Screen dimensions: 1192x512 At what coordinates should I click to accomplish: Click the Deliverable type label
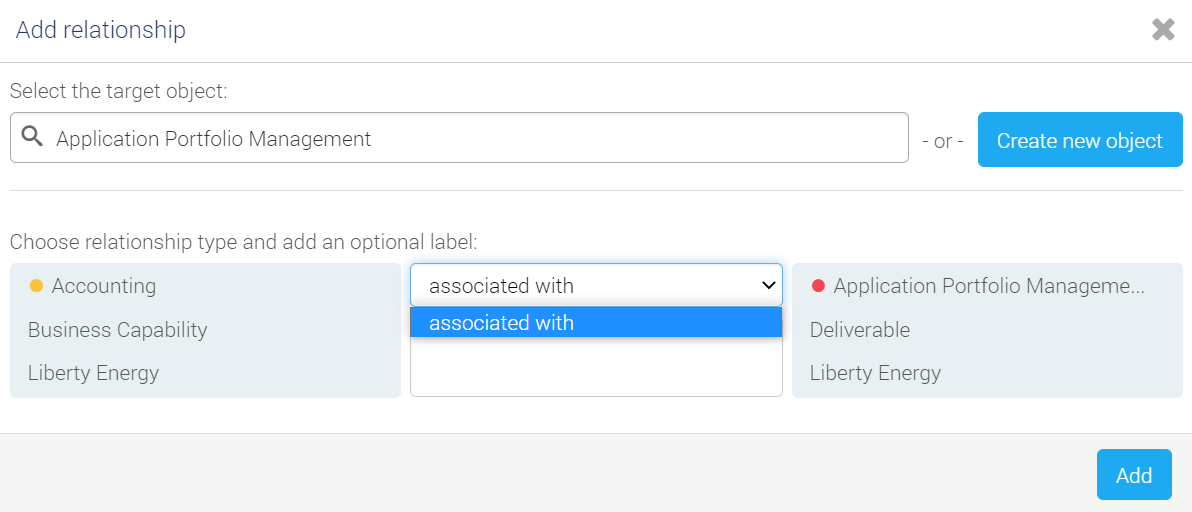click(860, 330)
